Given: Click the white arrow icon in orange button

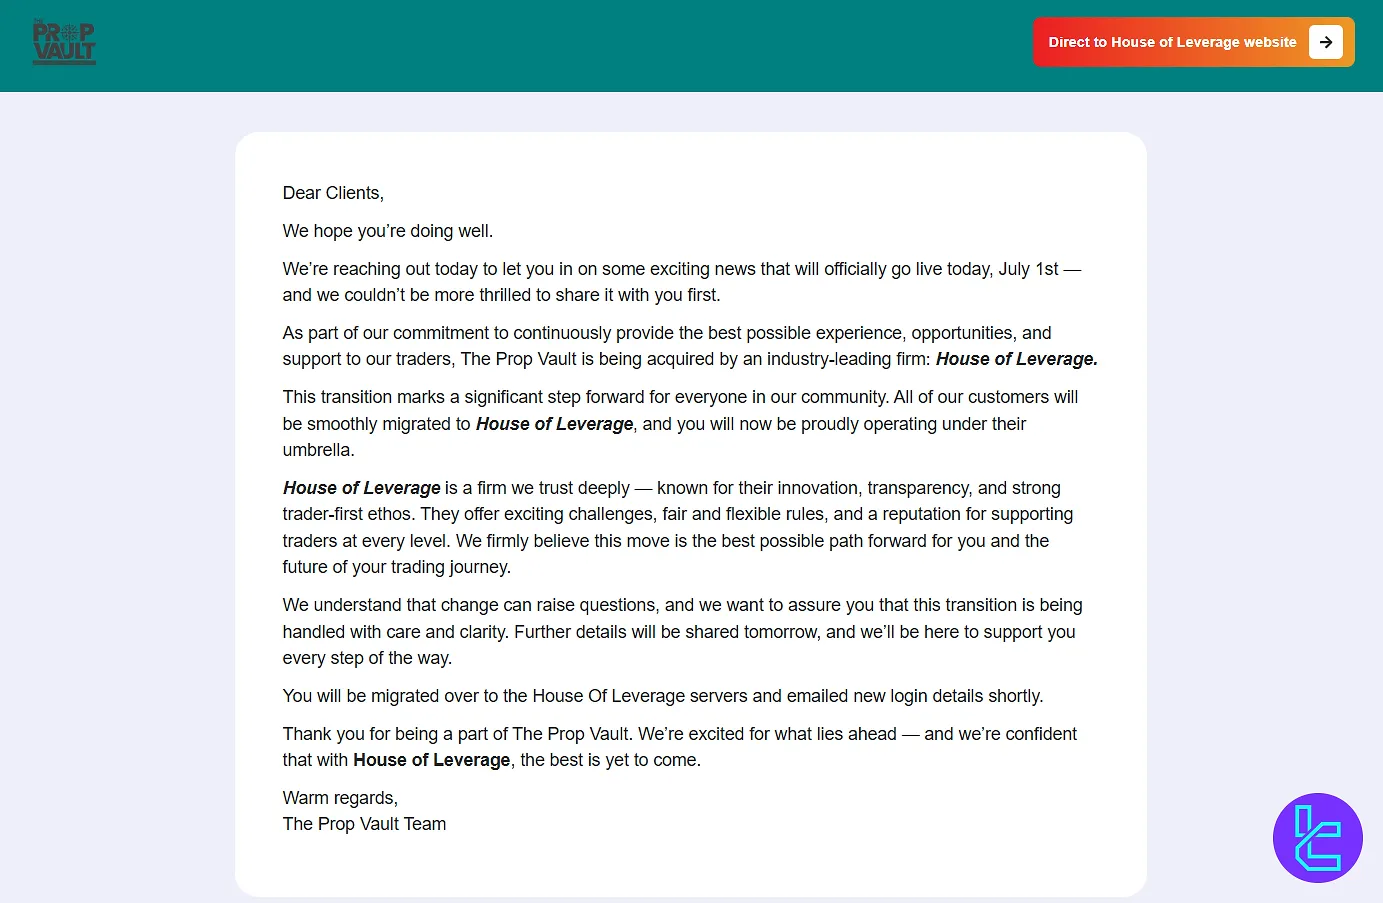Looking at the screenshot, I should (1325, 42).
